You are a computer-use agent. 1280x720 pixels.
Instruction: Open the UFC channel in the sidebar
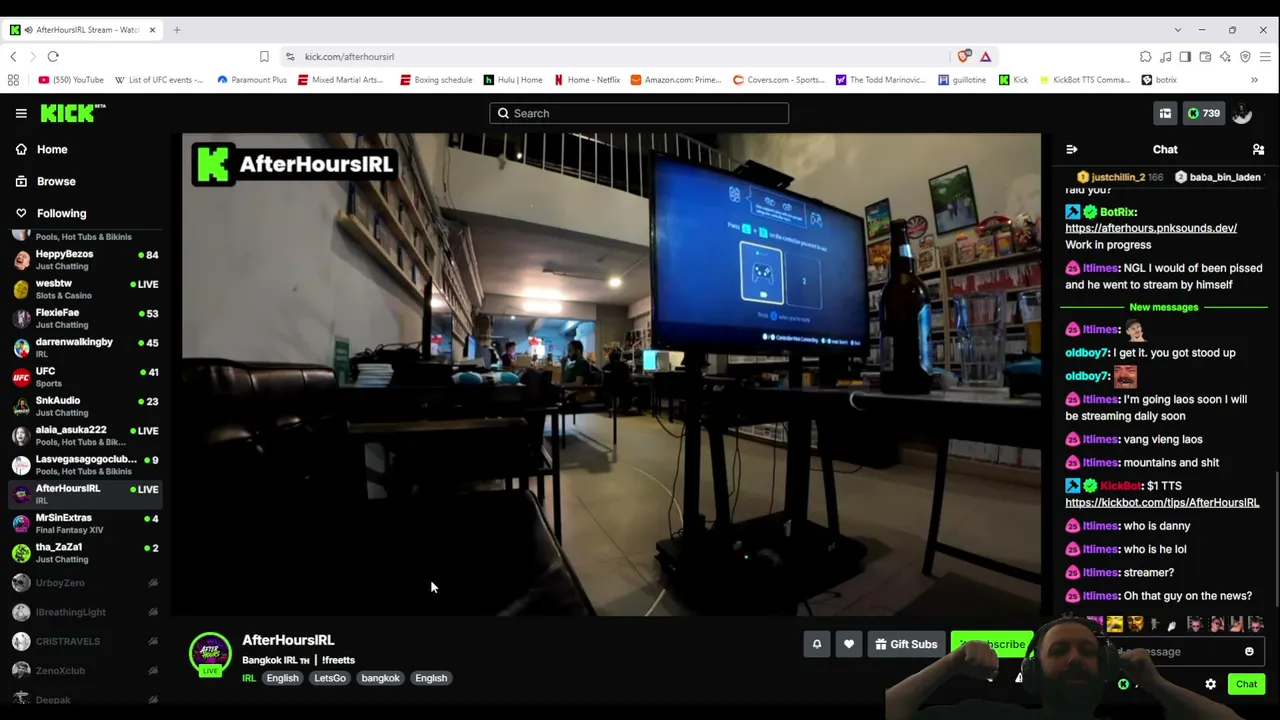coord(85,377)
